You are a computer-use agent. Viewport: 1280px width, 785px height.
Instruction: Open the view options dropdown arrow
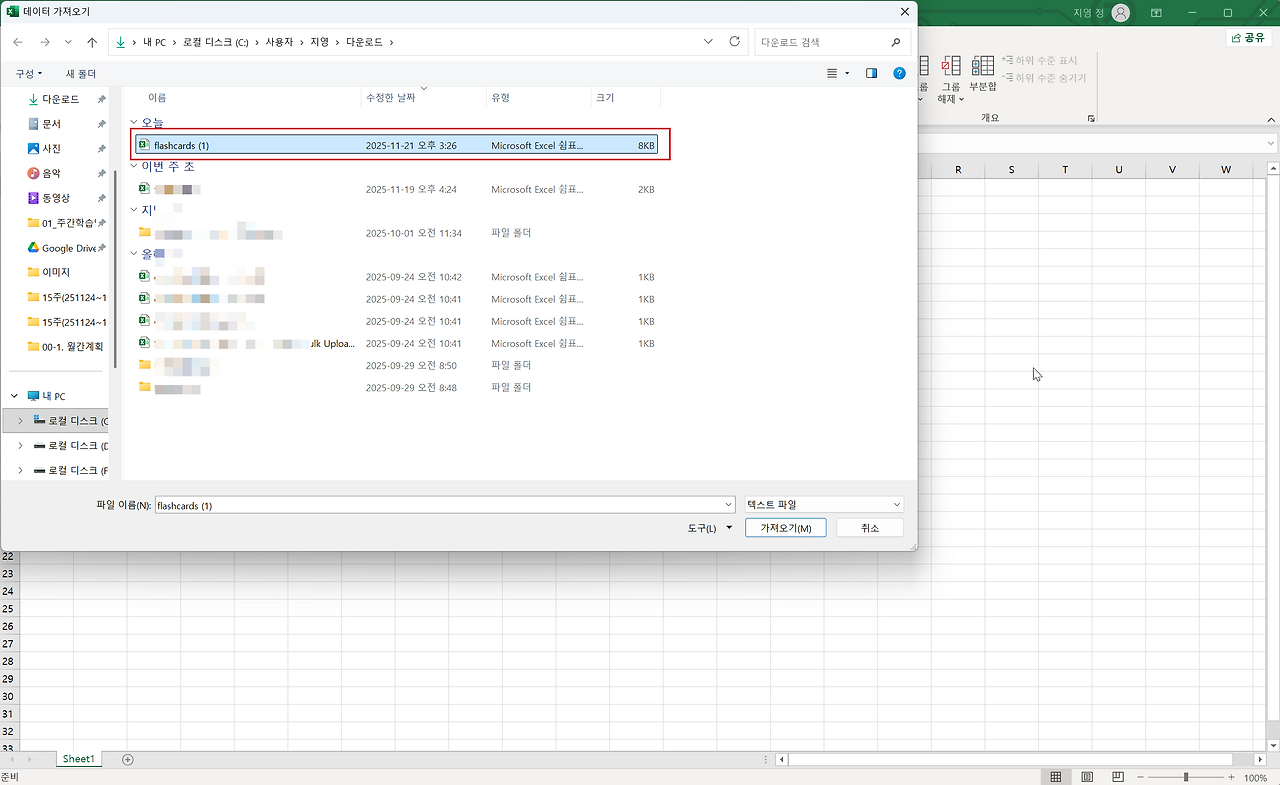point(847,73)
